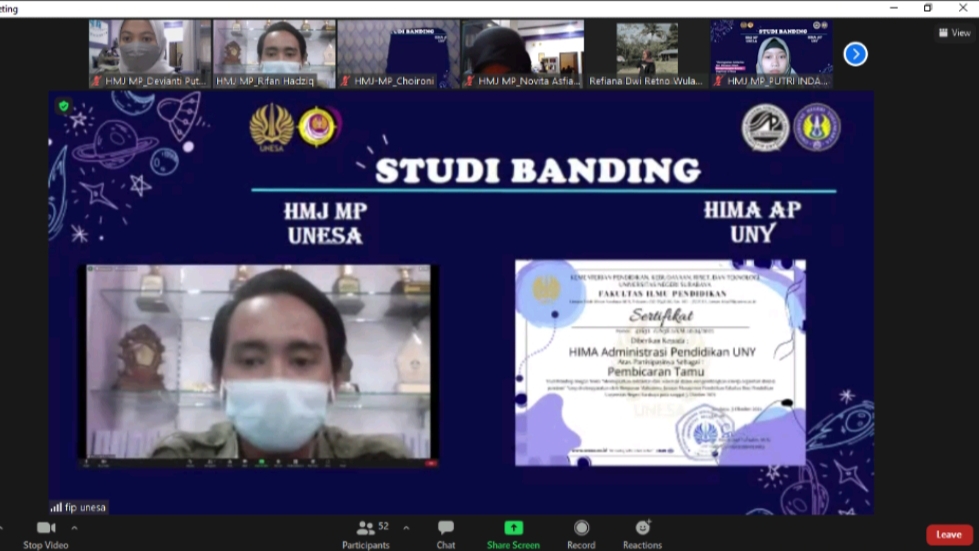Viewport: 979px width, 551px height.
Task: Expand the arrow next to Participants
Action: pyautogui.click(x=406, y=527)
